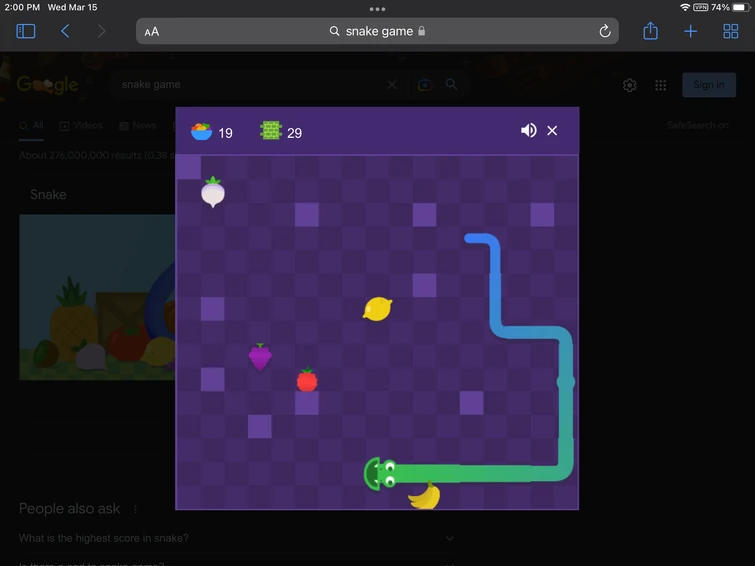Screen dimensions: 755x566
Task: Clear the Google search query
Action: tap(392, 85)
